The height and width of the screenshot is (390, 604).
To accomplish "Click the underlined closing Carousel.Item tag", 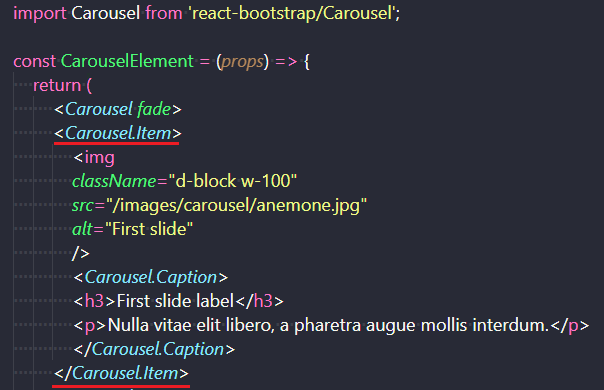I will click(121, 373).
